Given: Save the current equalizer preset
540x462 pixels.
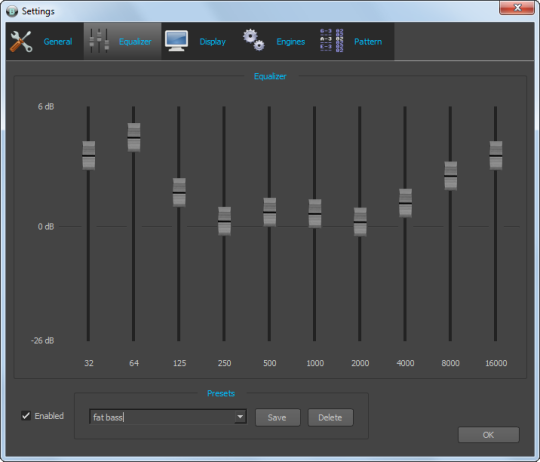Looking at the screenshot, I should 278,418.
